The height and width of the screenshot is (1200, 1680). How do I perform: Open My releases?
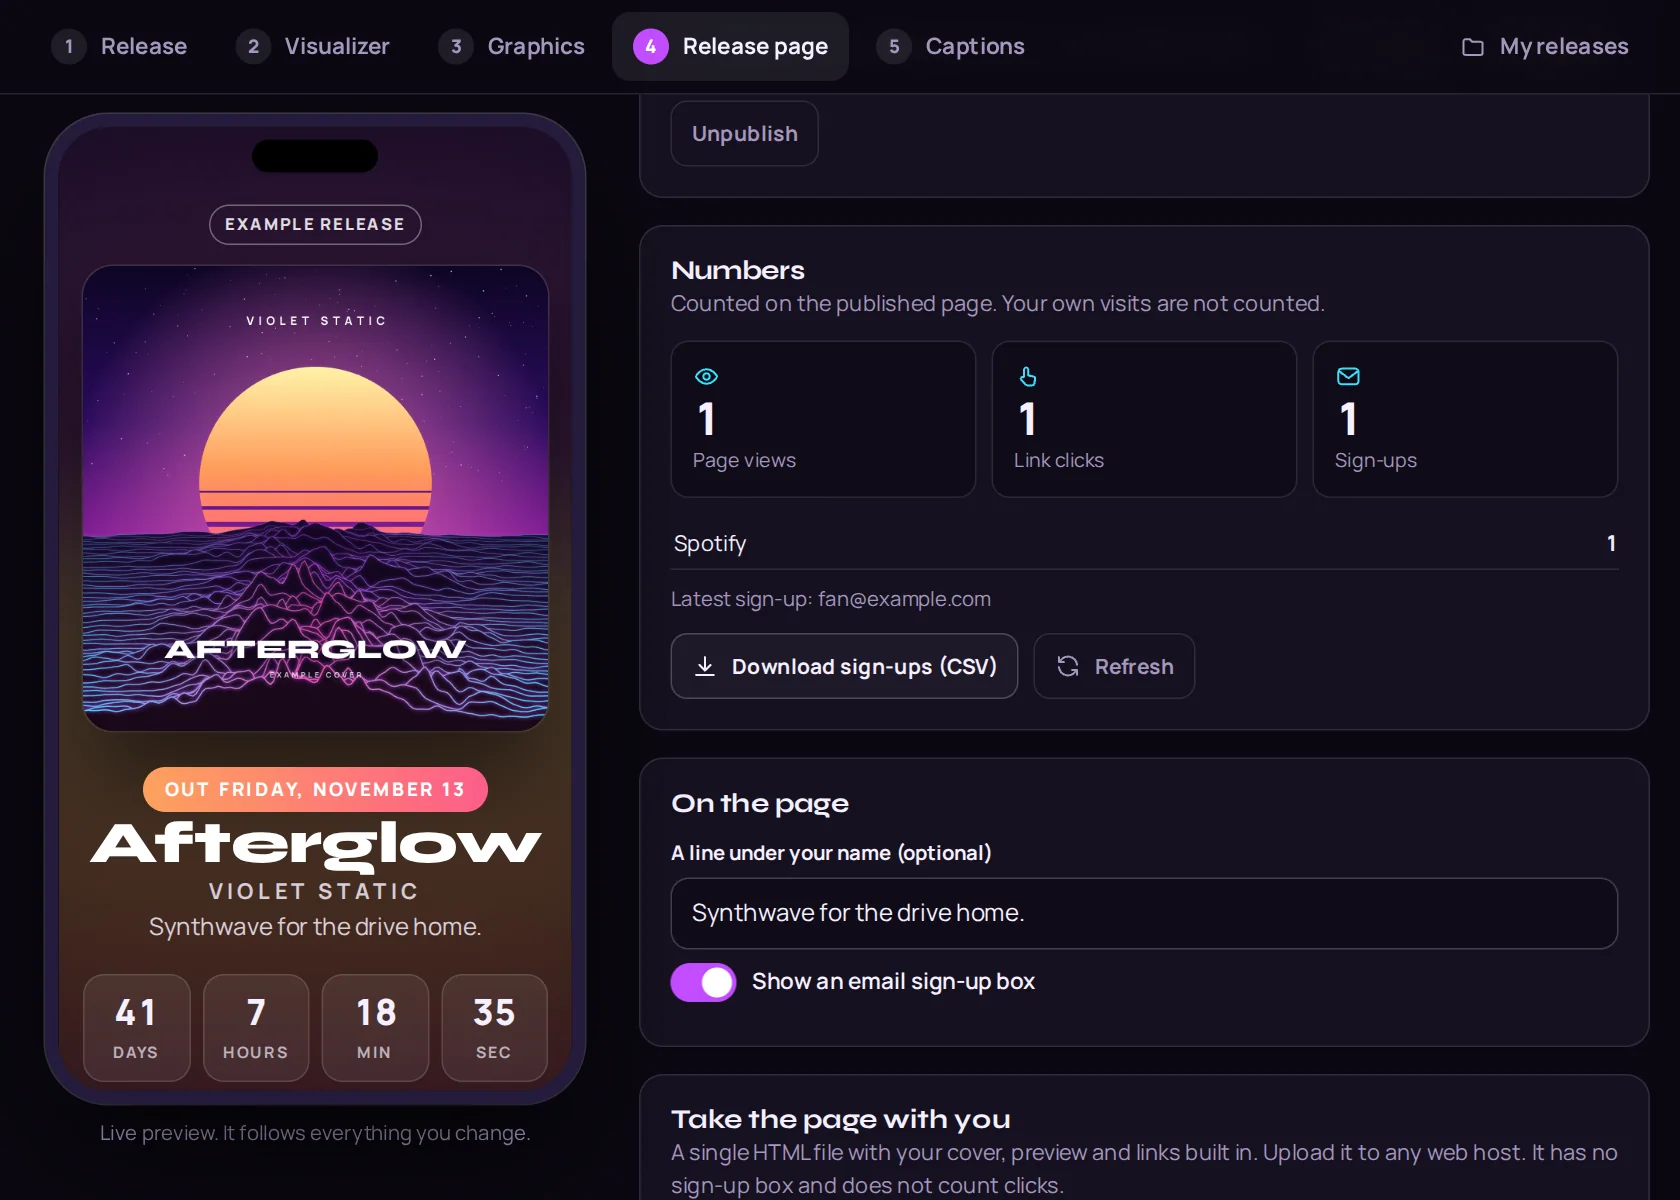tap(1545, 46)
